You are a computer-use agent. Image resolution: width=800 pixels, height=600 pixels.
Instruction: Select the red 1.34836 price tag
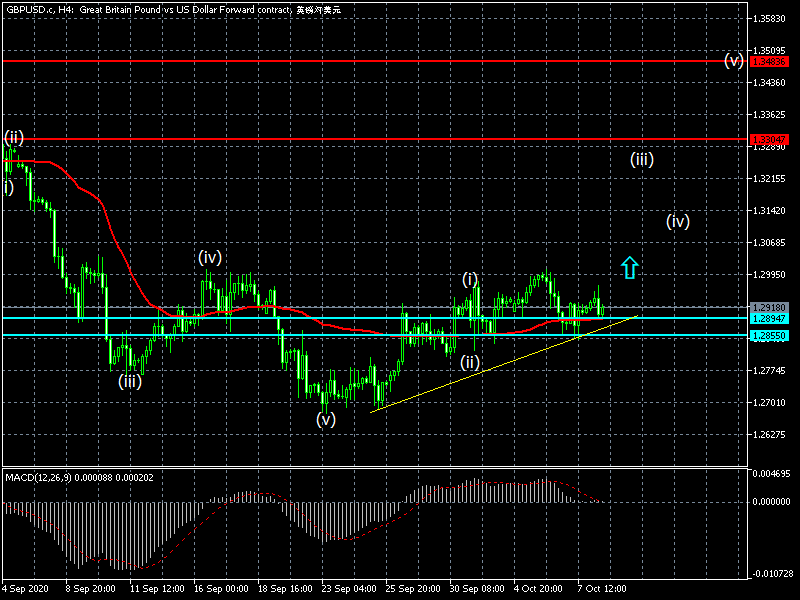tap(769, 61)
